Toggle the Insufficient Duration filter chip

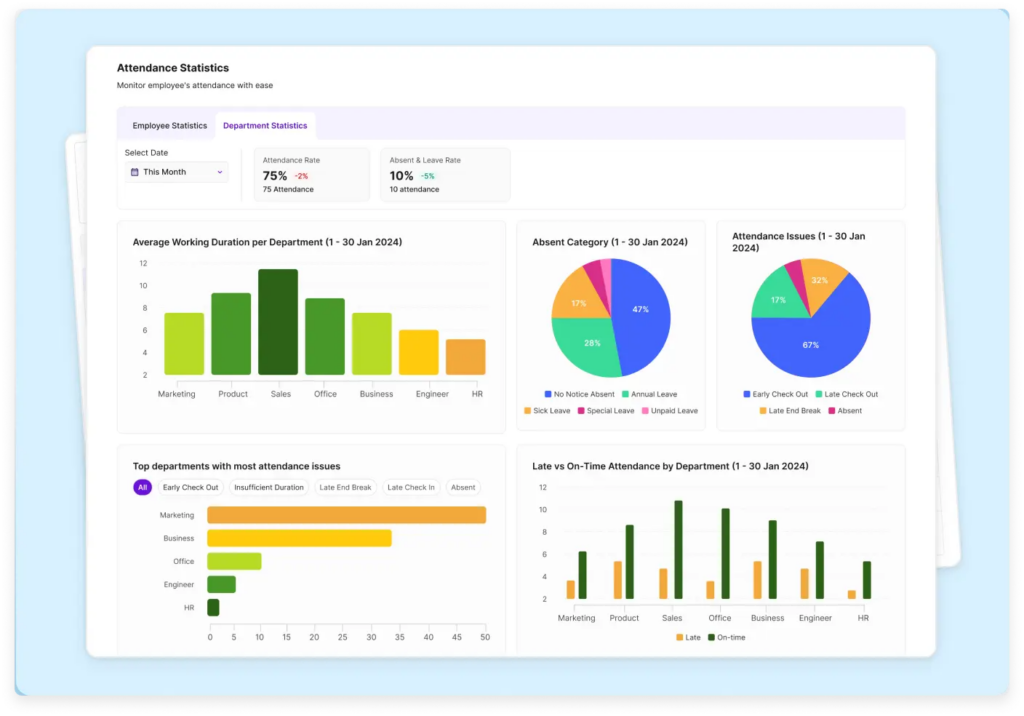pyautogui.click(x=268, y=487)
